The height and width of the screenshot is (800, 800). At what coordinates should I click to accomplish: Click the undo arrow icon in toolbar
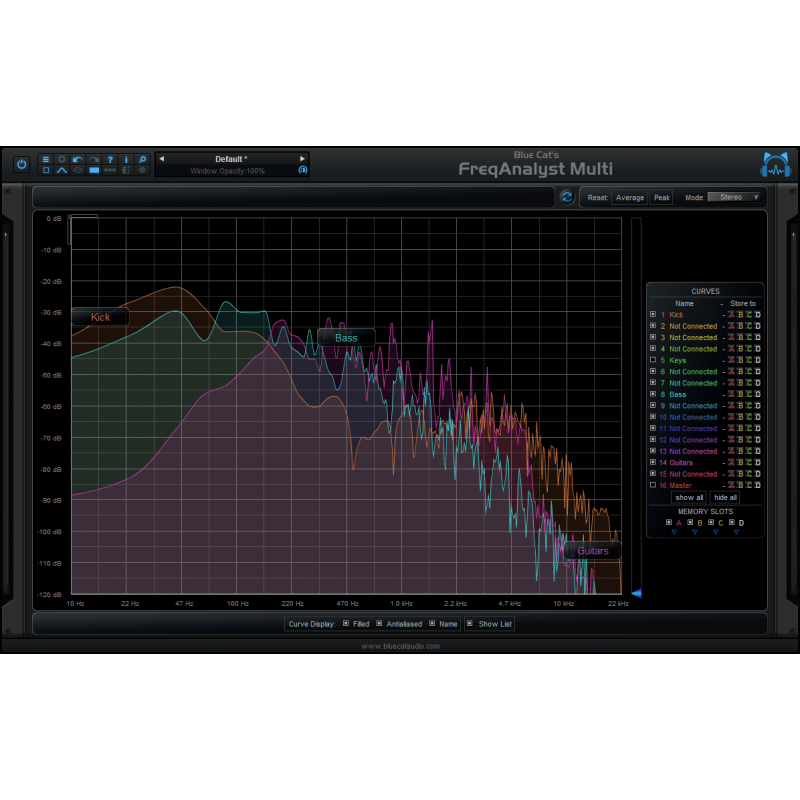click(78, 159)
